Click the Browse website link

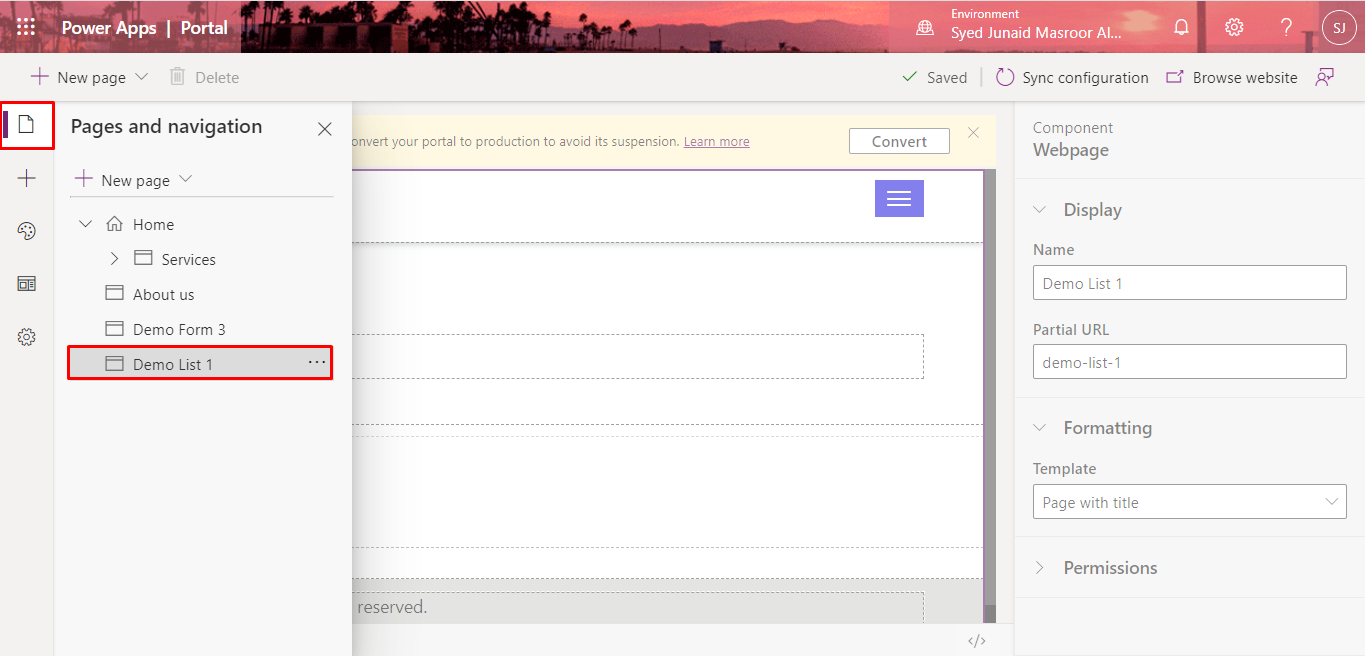point(1231,77)
